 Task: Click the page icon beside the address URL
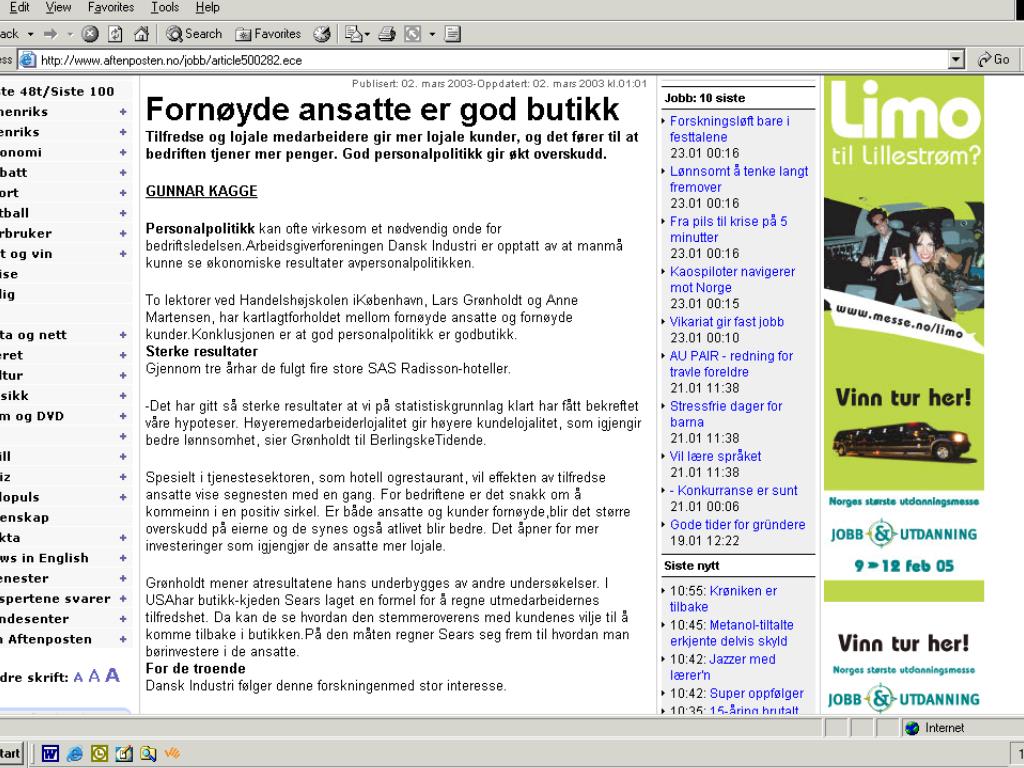pyautogui.click(x=27, y=60)
